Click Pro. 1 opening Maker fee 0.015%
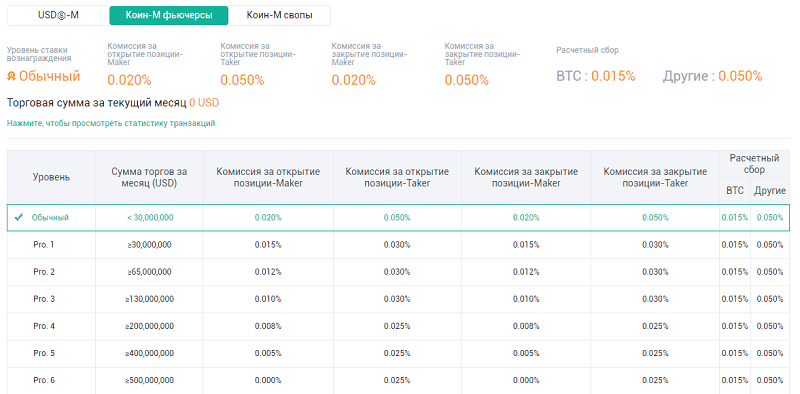 tap(268, 244)
